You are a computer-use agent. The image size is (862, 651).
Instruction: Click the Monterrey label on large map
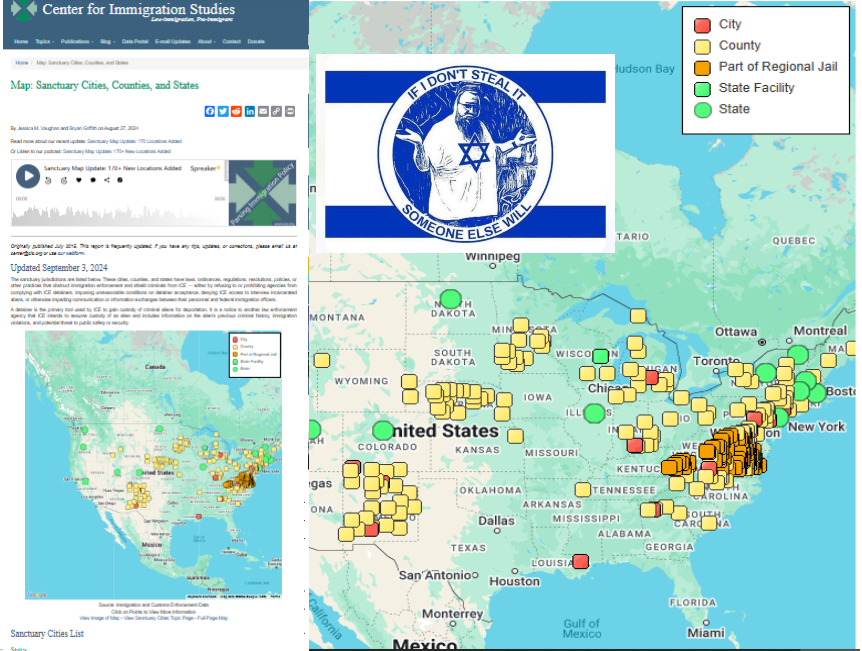point(452,614)
